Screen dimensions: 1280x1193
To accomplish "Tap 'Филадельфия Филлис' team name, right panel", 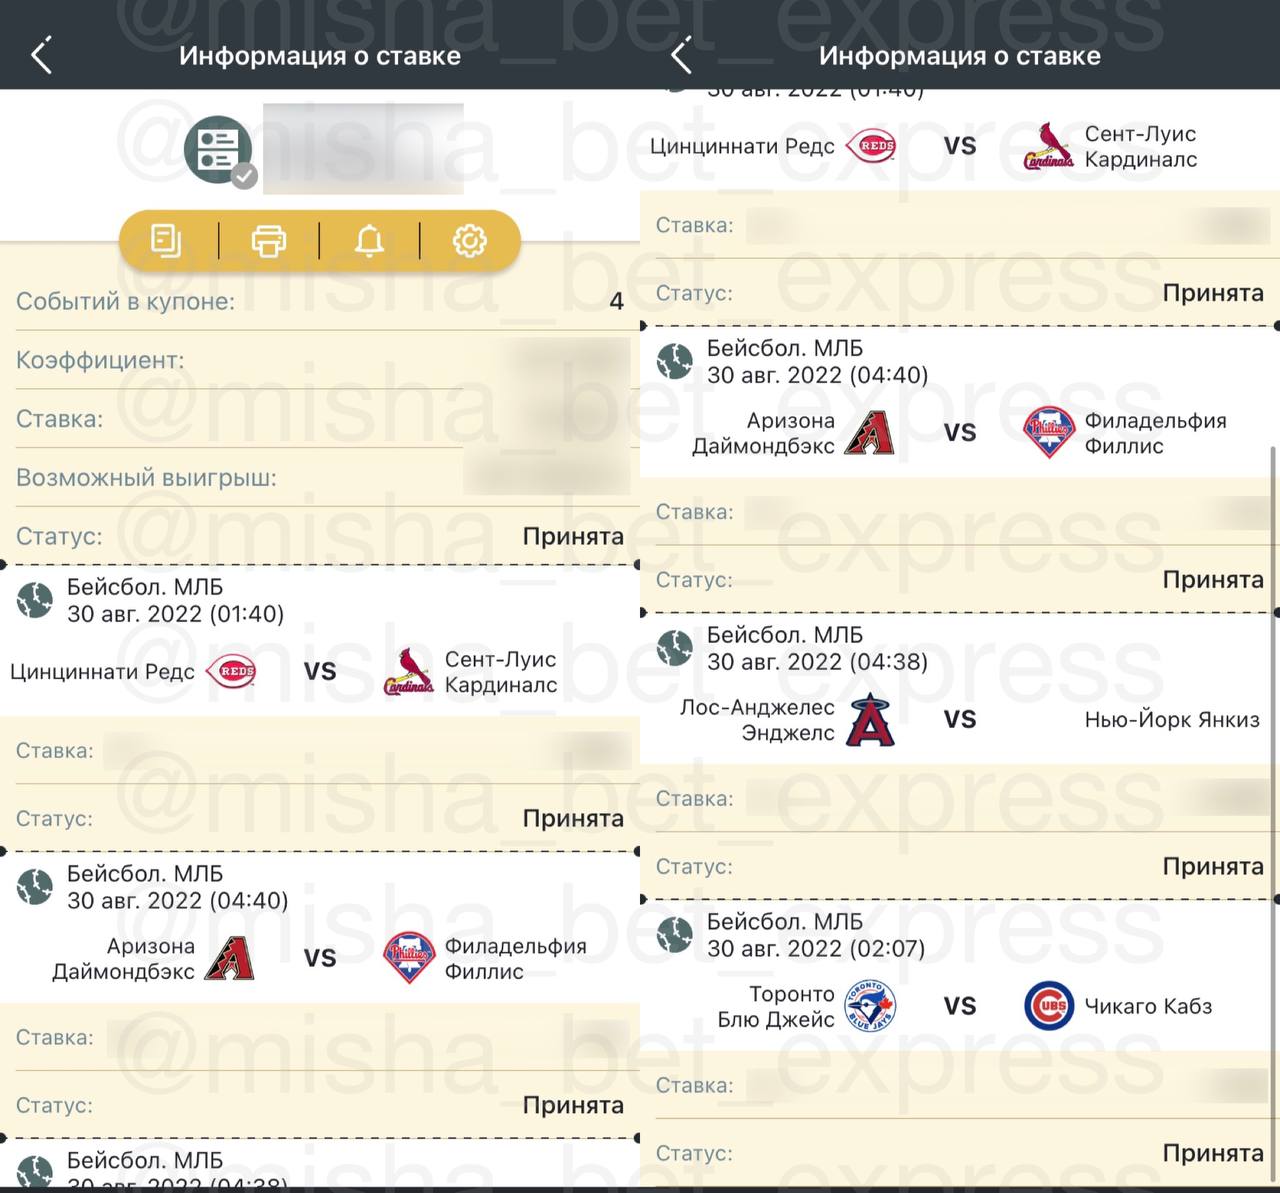I will pyautogui.click(x=1155, y=433).
